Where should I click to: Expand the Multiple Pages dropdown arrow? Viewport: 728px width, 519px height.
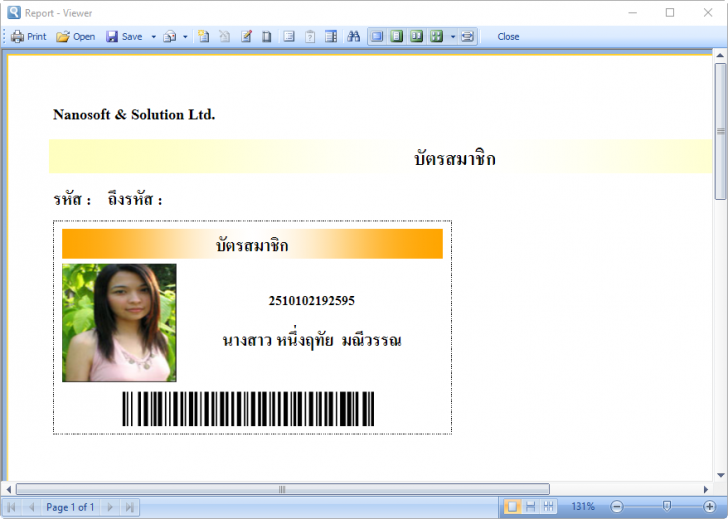[x=453, y=37]
